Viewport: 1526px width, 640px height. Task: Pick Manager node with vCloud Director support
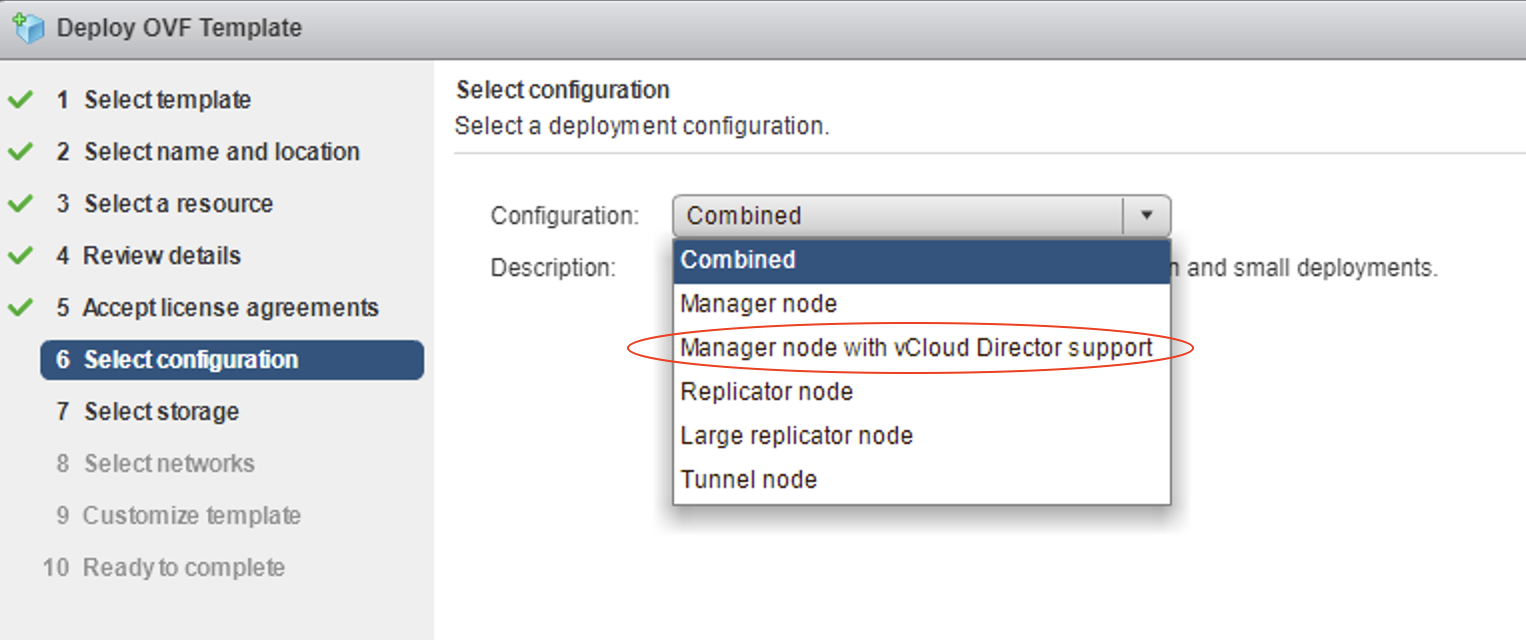point(916,348)
